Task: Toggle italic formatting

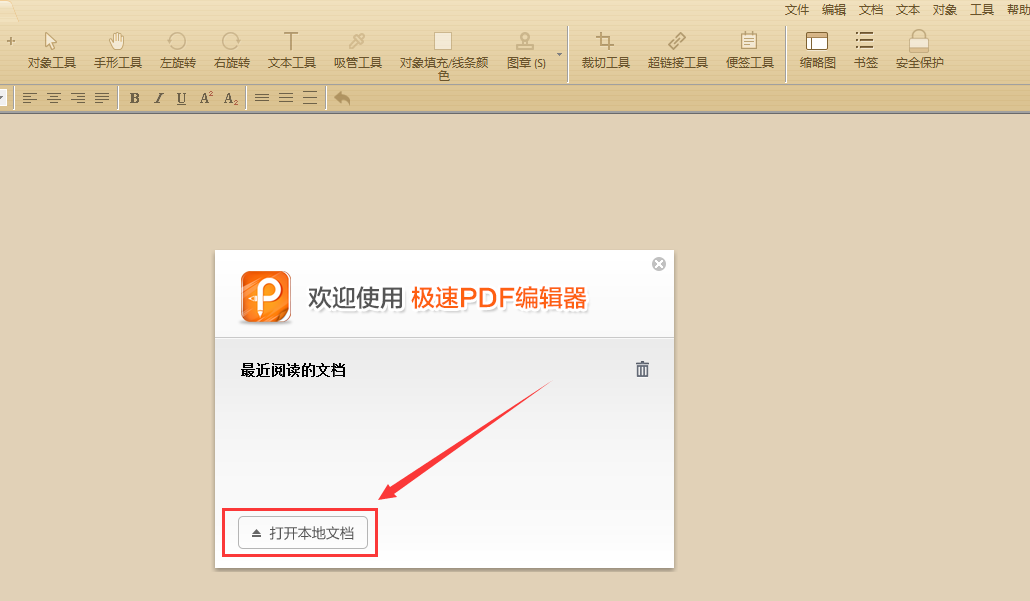Action: [158, 98]
